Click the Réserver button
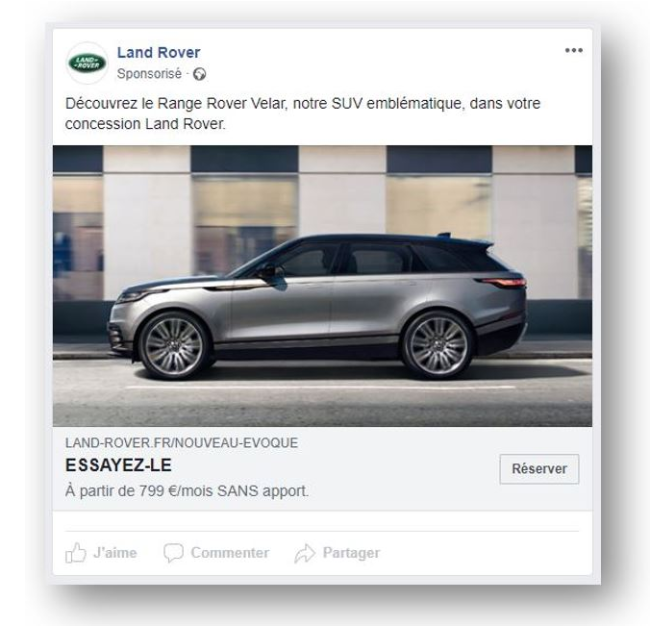This screenshot has height=638, width=656. (539, 469)
